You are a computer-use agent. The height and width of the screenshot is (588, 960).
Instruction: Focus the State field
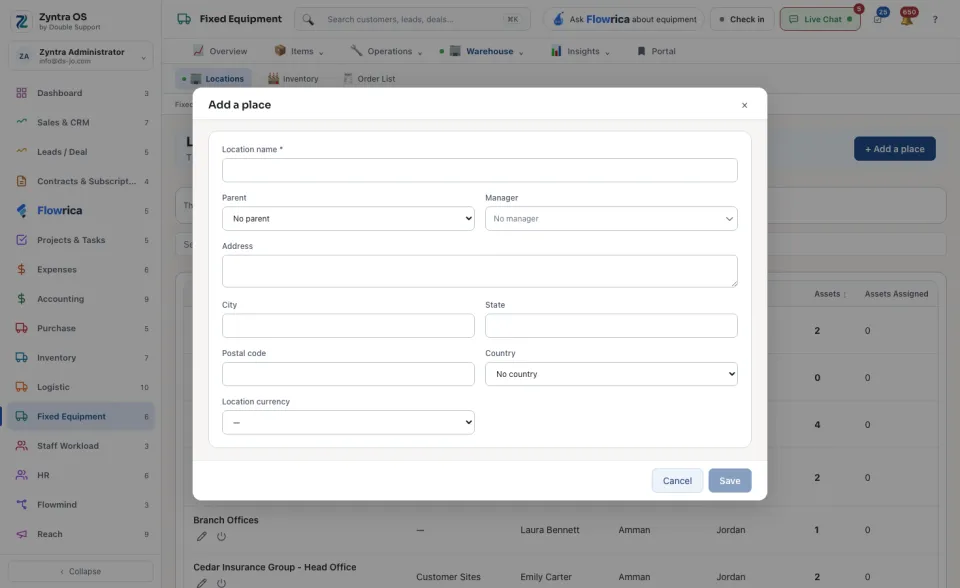(611, 326)
